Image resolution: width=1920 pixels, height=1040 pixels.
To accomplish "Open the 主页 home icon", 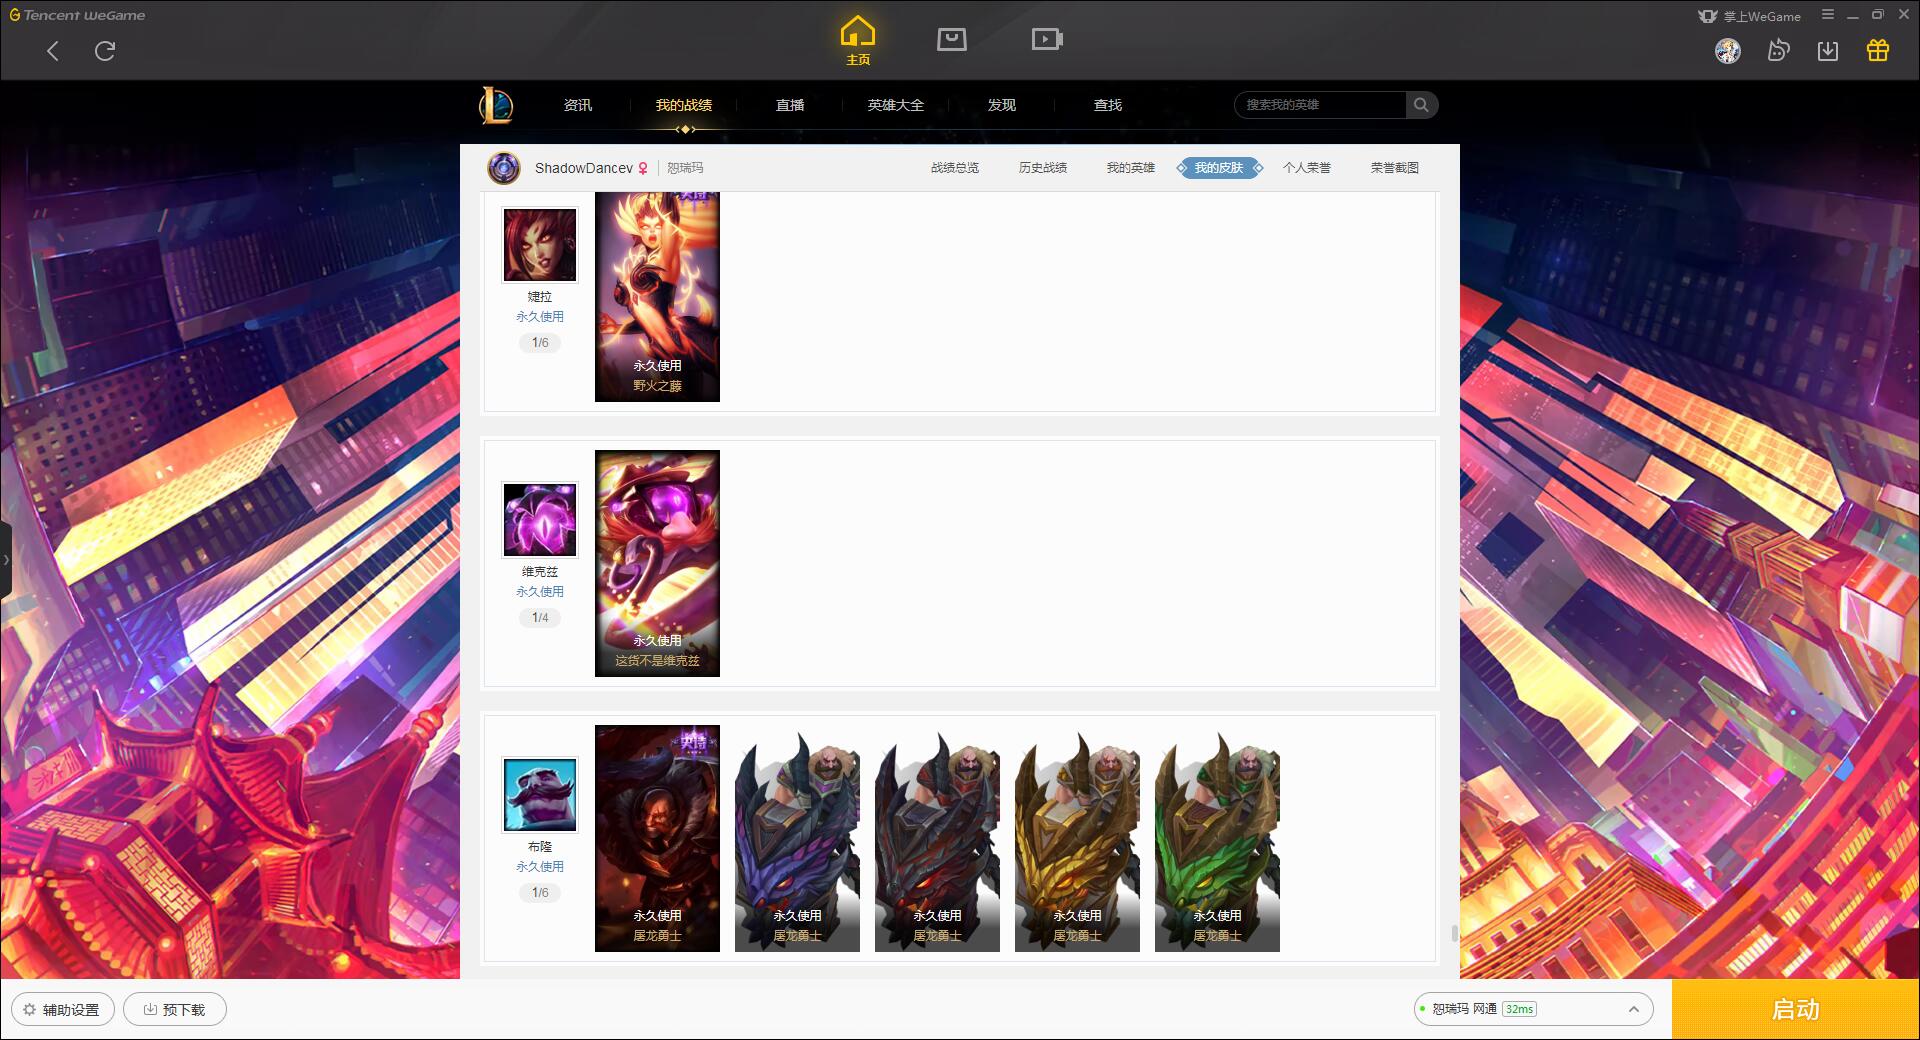I will (858, 41).
